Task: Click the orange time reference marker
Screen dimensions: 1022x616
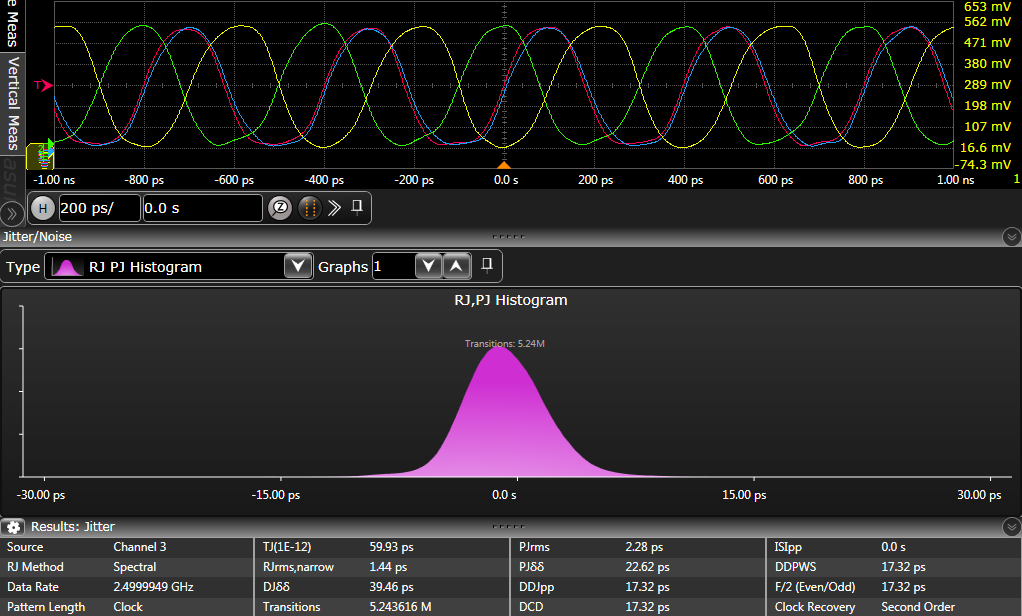Action: click(x=504, y=164)
